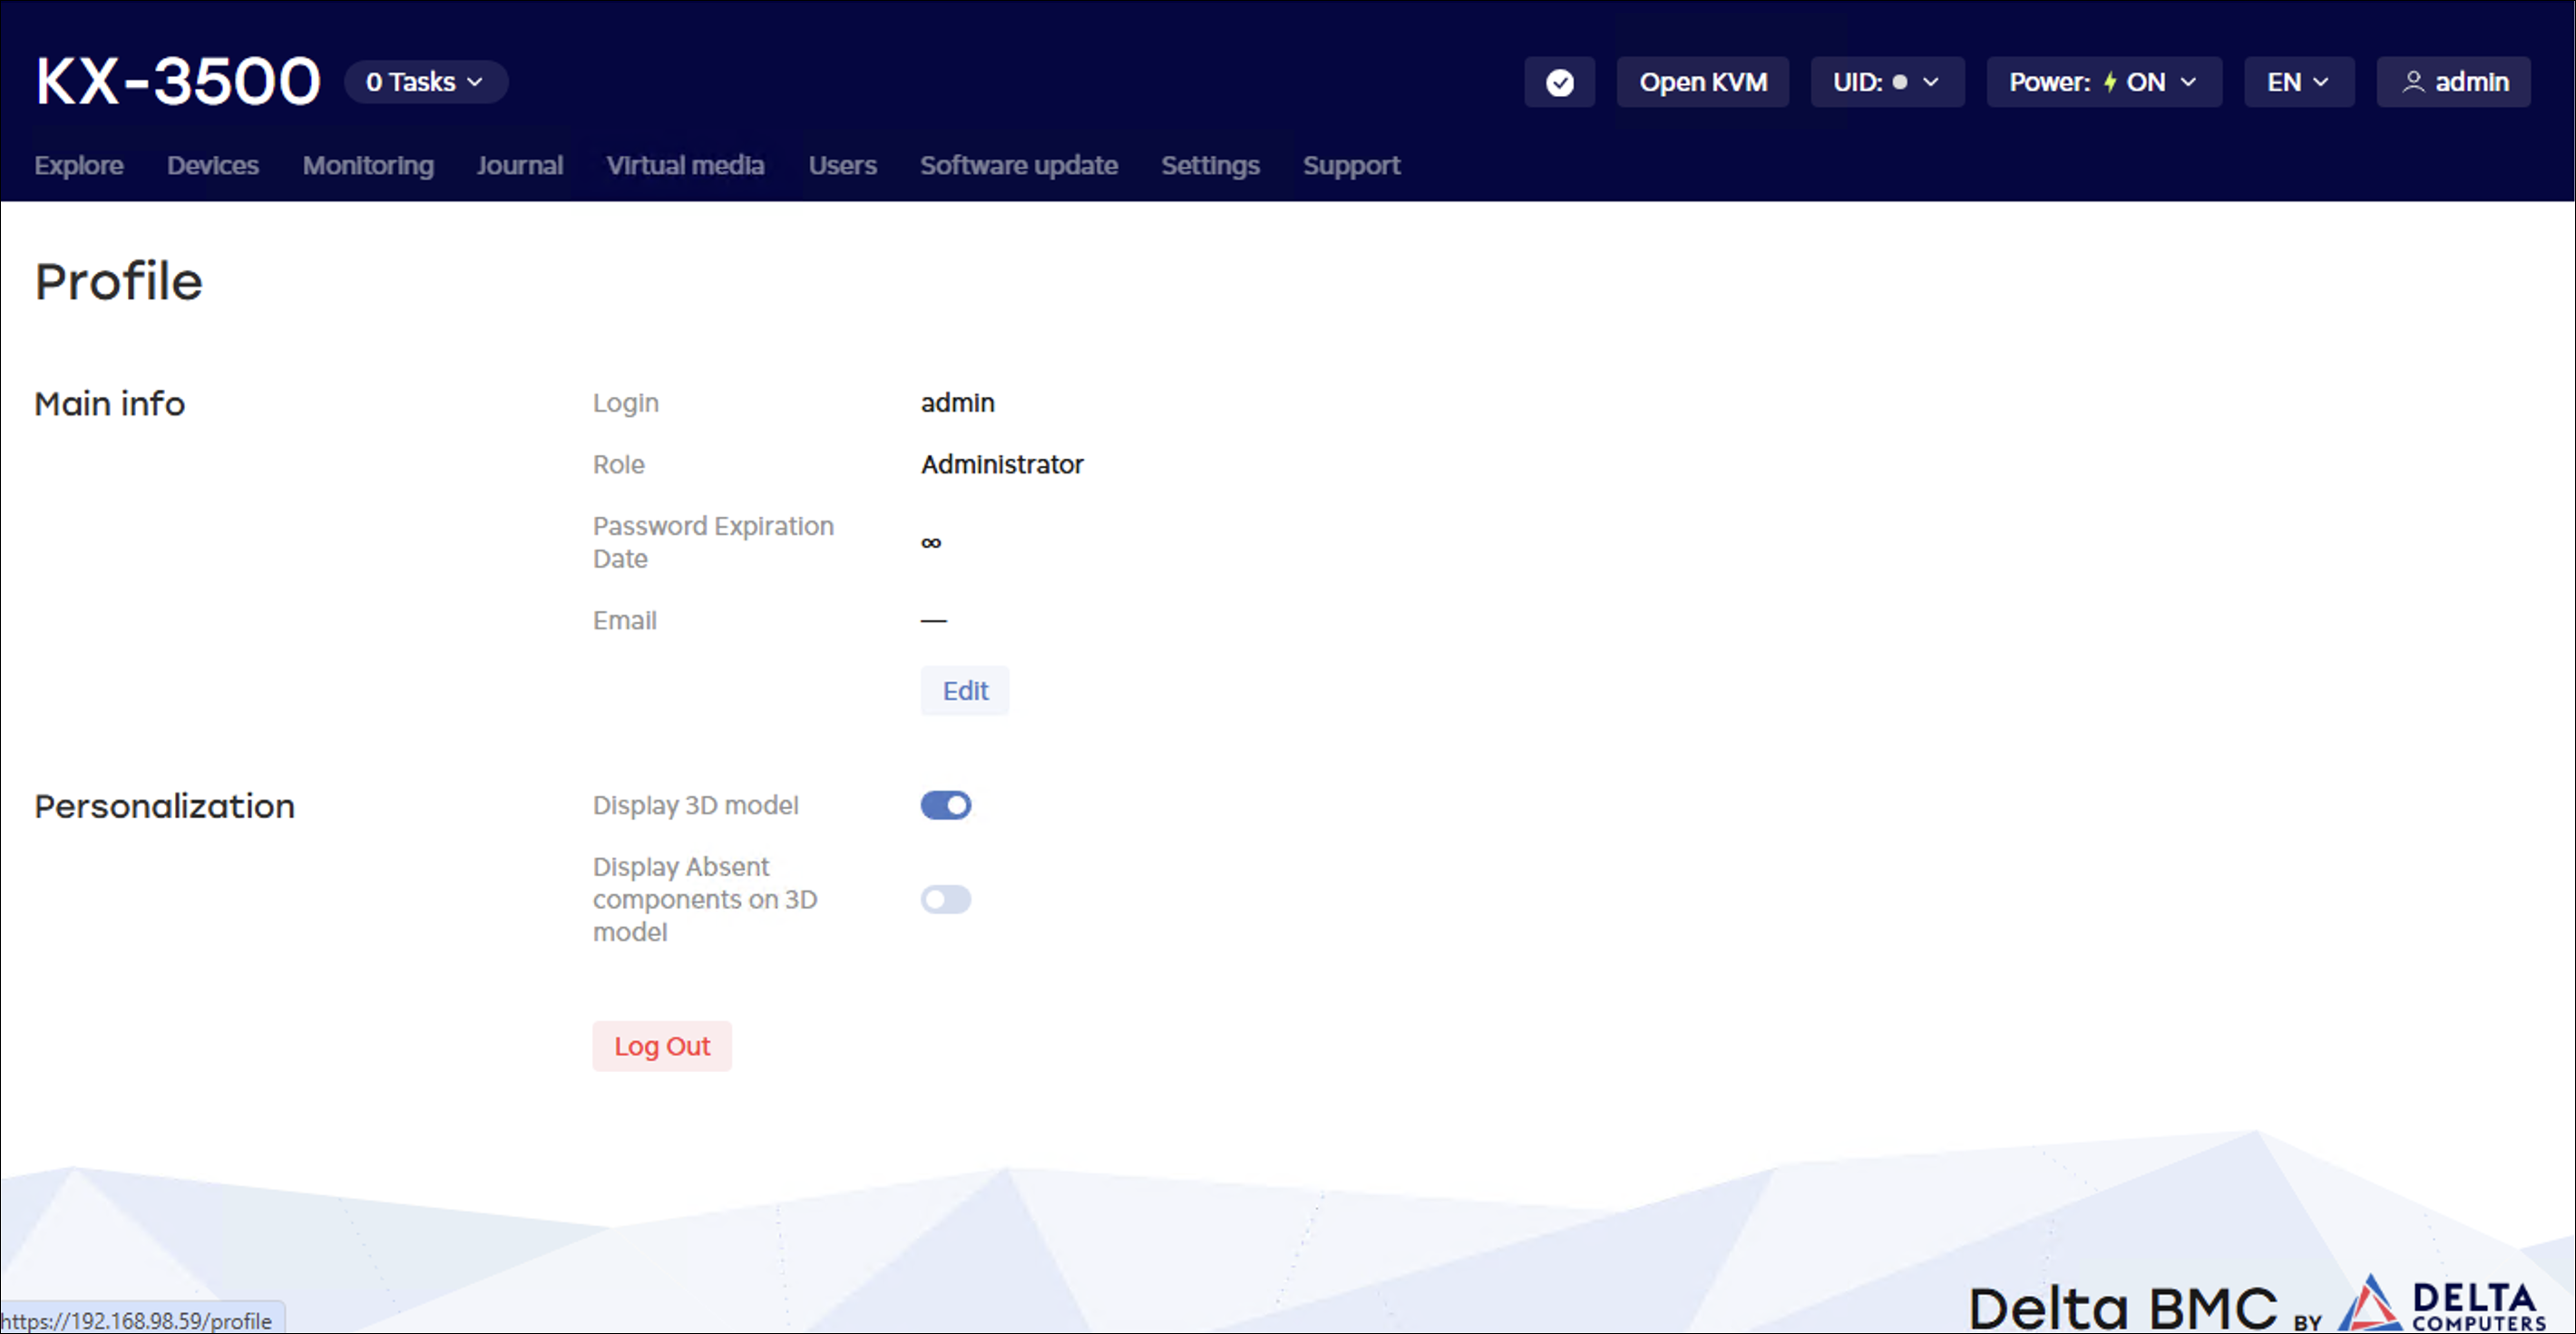Open the EN language dropdown
The height and width of the screenshot is (1334, 2576).
coord(2298,82)
